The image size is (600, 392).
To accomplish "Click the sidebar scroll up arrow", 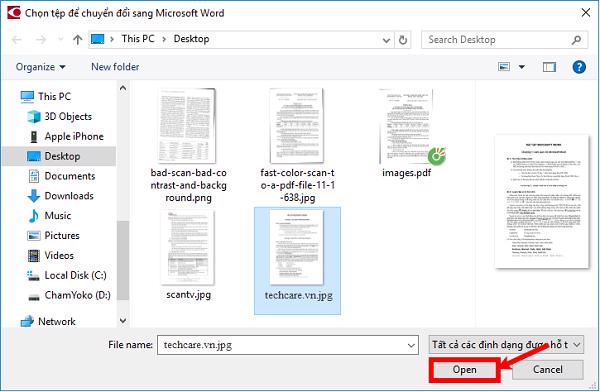I will pyautogui.click(x=123, y=88).
